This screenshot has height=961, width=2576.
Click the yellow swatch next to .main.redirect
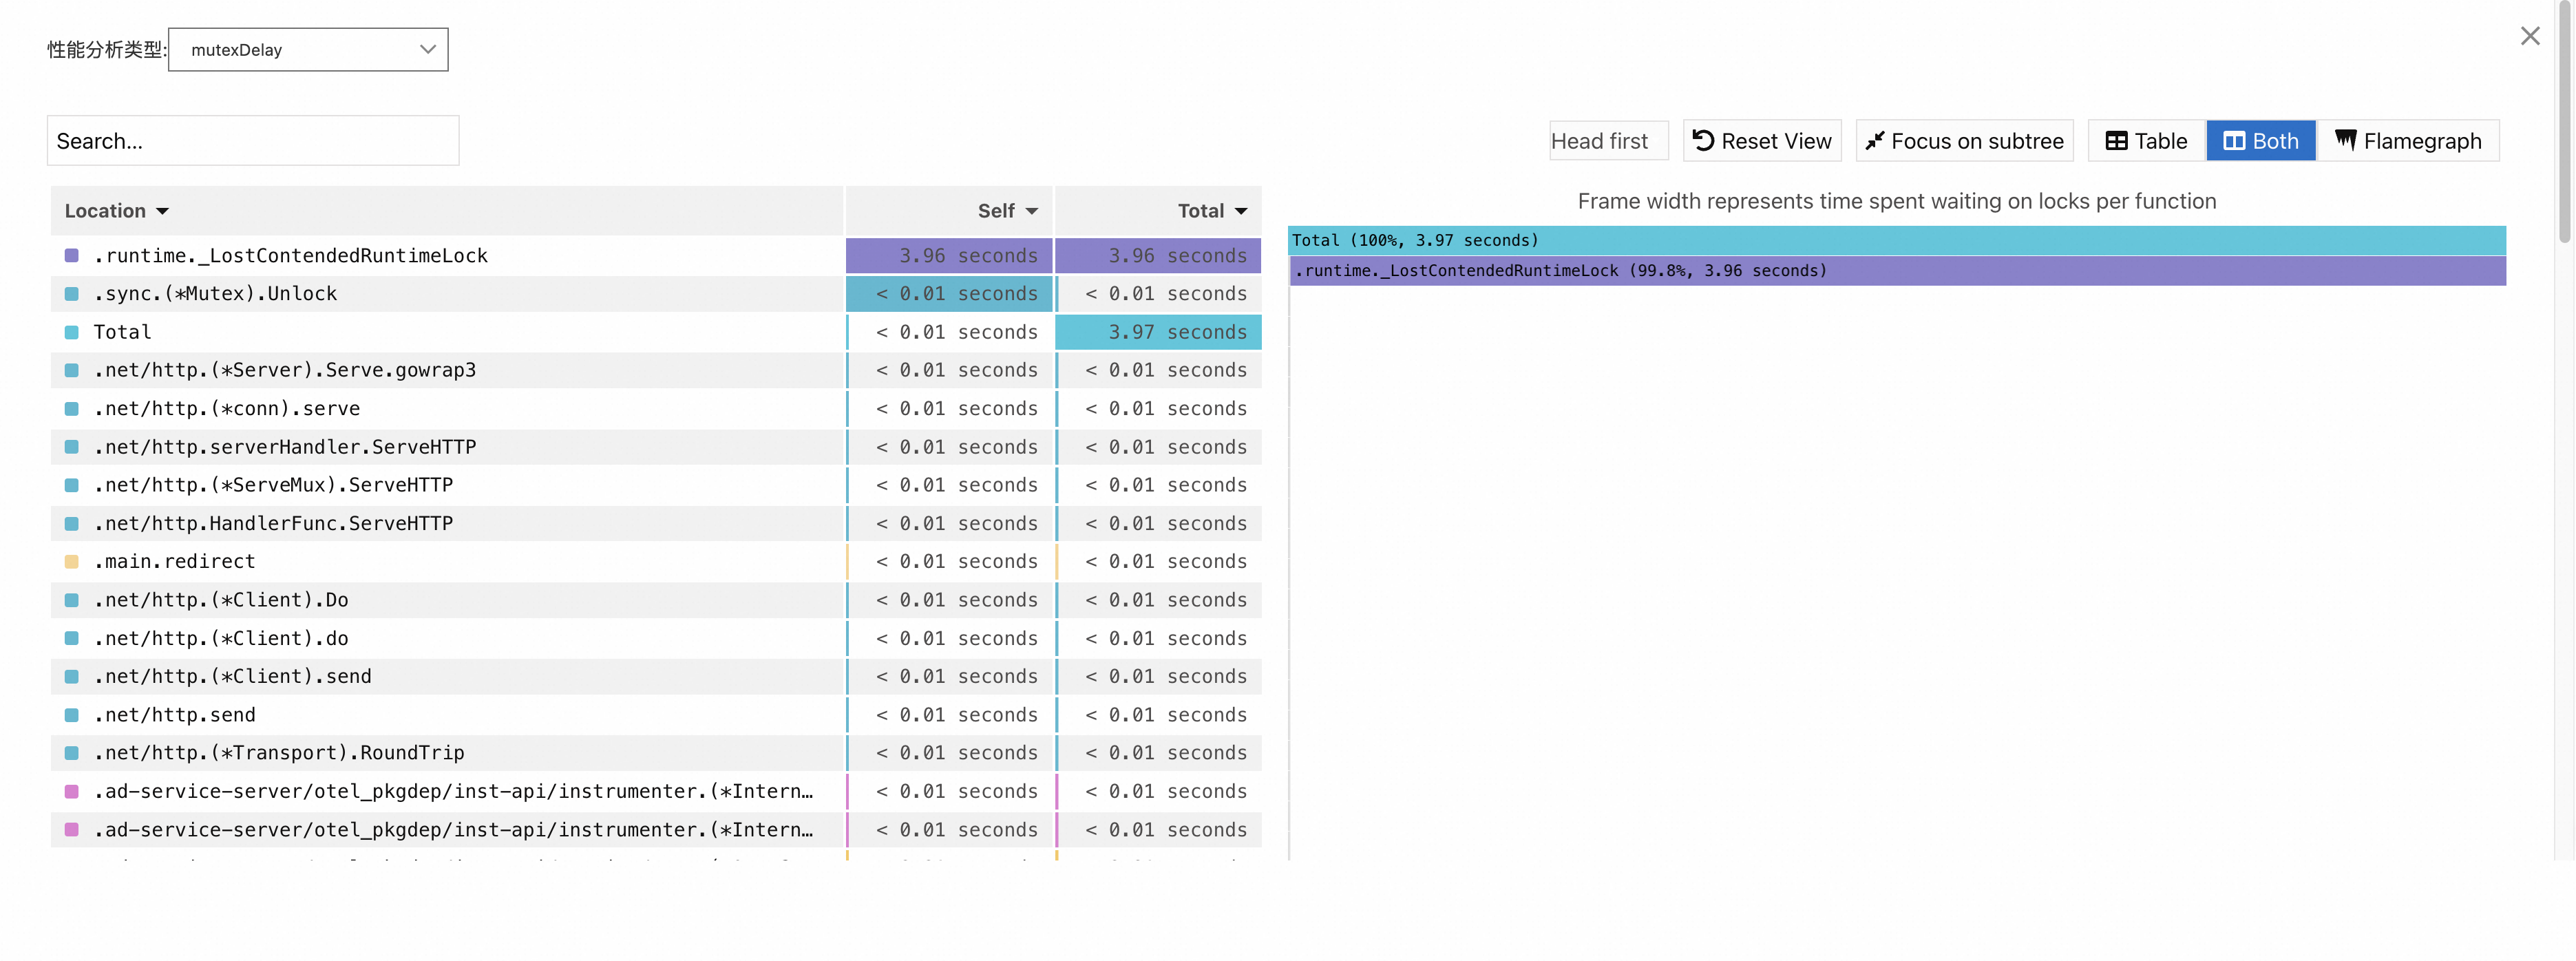click(72, 562)
